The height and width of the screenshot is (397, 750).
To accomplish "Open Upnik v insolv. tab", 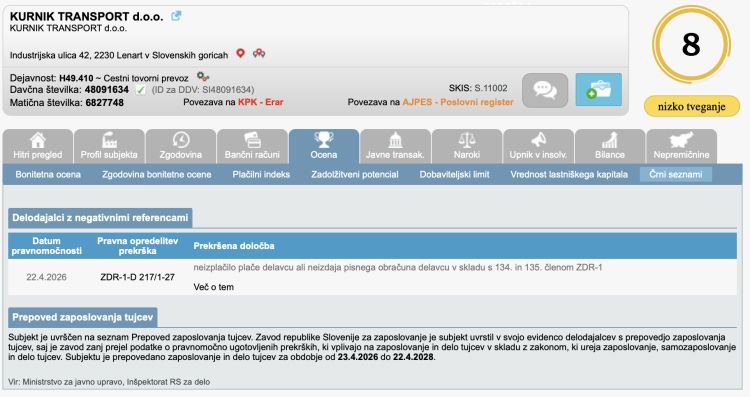I will pyautogui.click(x=538, y=146).
